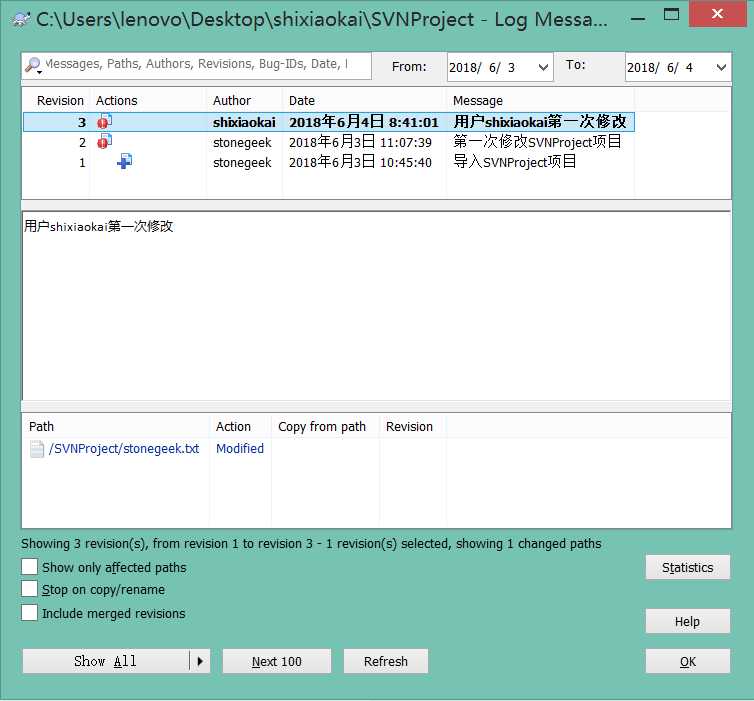Click the TortoiseSVN title bar icon
The width and height of the screenshot is (754, 701).
[x=20, y=20]
